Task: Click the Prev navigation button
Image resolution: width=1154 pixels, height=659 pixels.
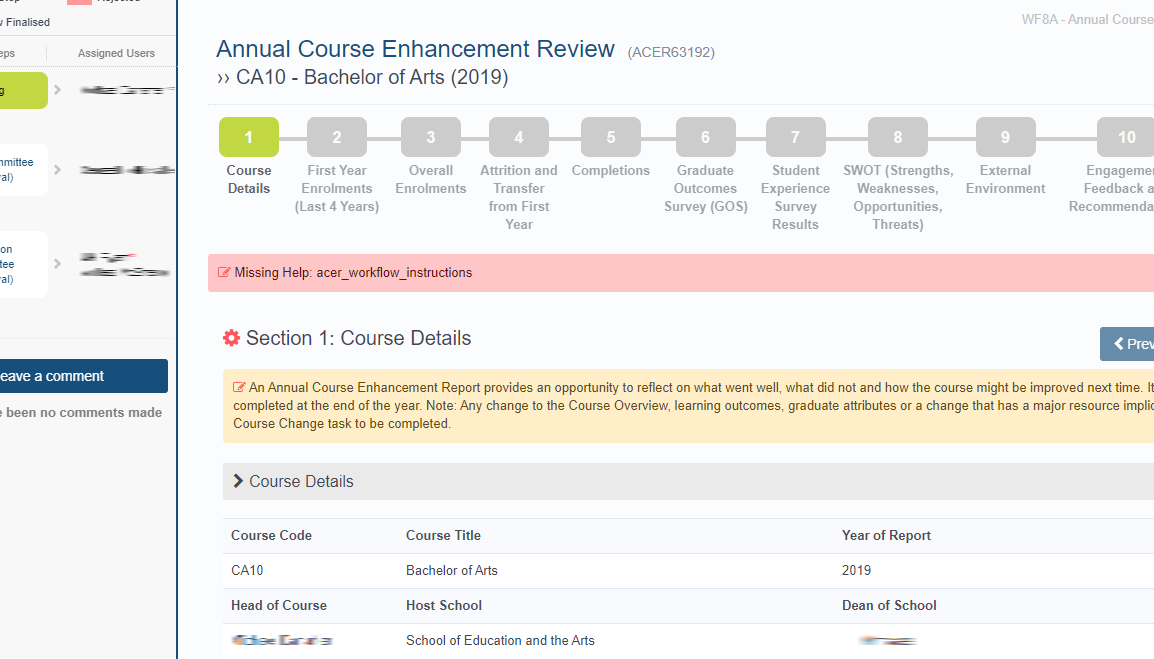Action: coord(1128,344)
